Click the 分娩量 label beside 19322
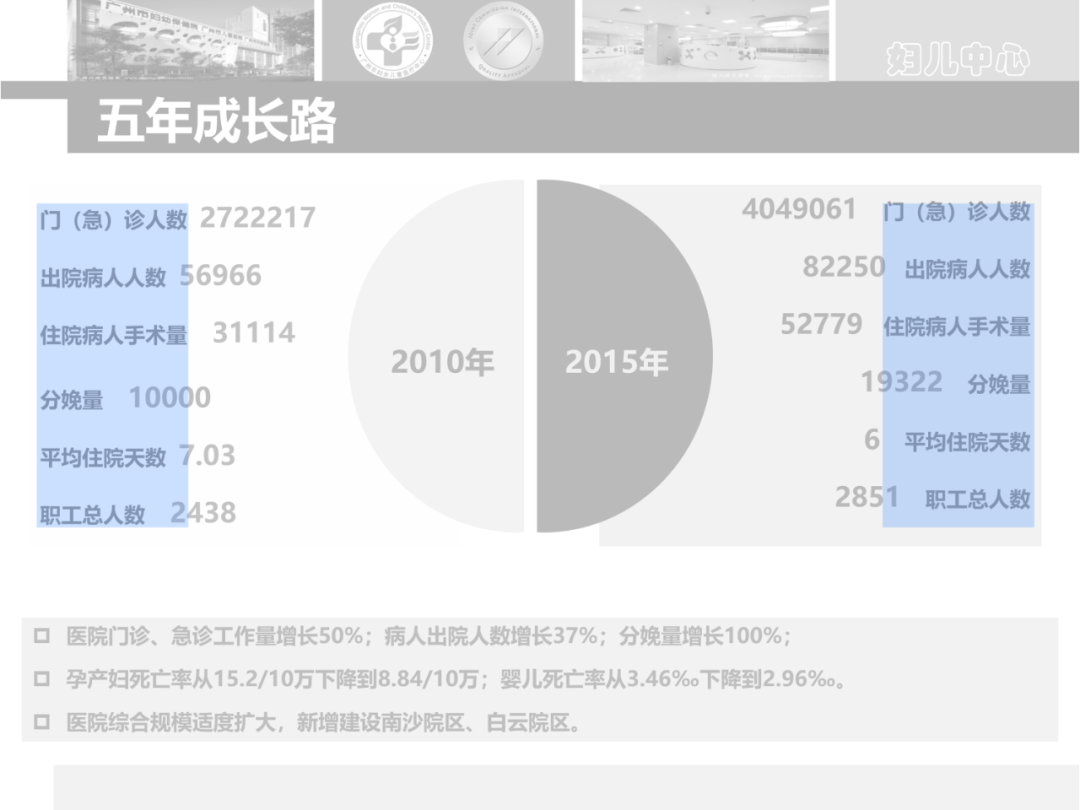 click(x=999, y=384)
